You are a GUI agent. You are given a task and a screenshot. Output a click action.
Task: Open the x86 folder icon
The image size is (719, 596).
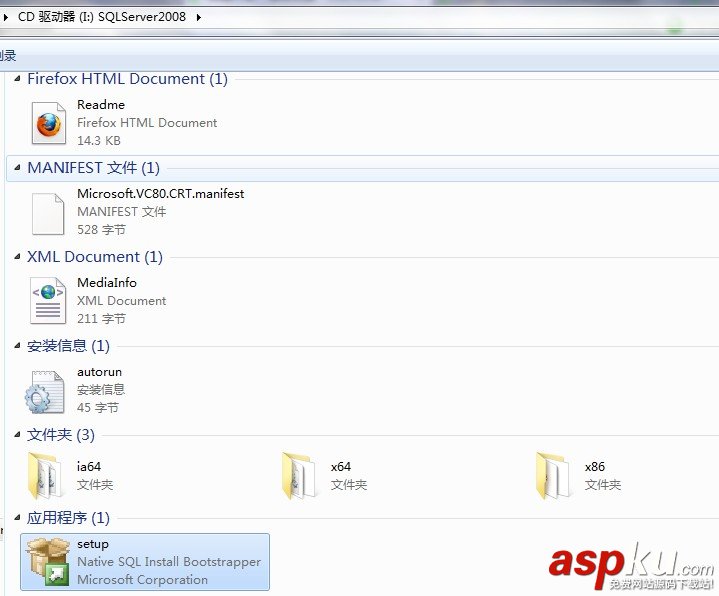[553, 475]
